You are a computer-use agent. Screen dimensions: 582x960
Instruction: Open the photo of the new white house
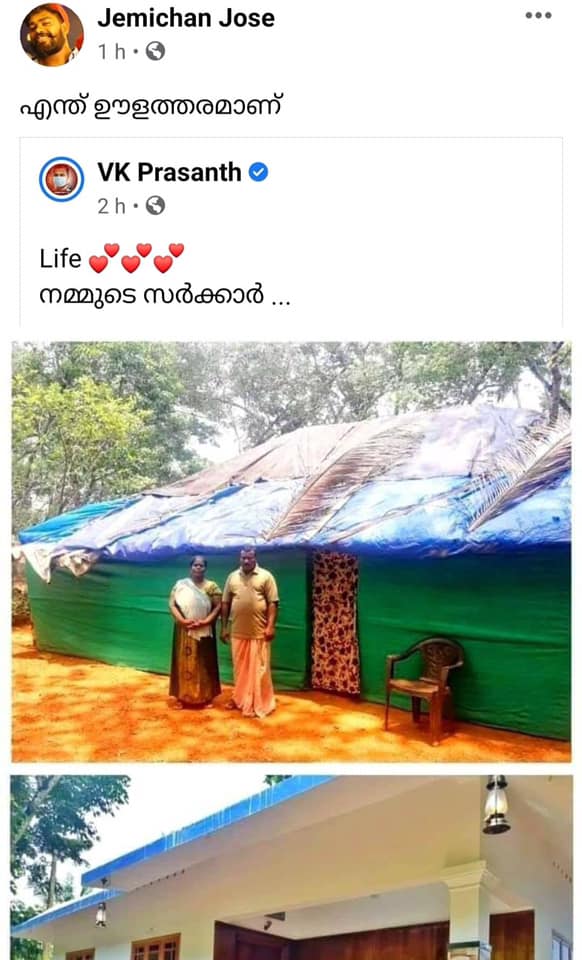(291, 867)
